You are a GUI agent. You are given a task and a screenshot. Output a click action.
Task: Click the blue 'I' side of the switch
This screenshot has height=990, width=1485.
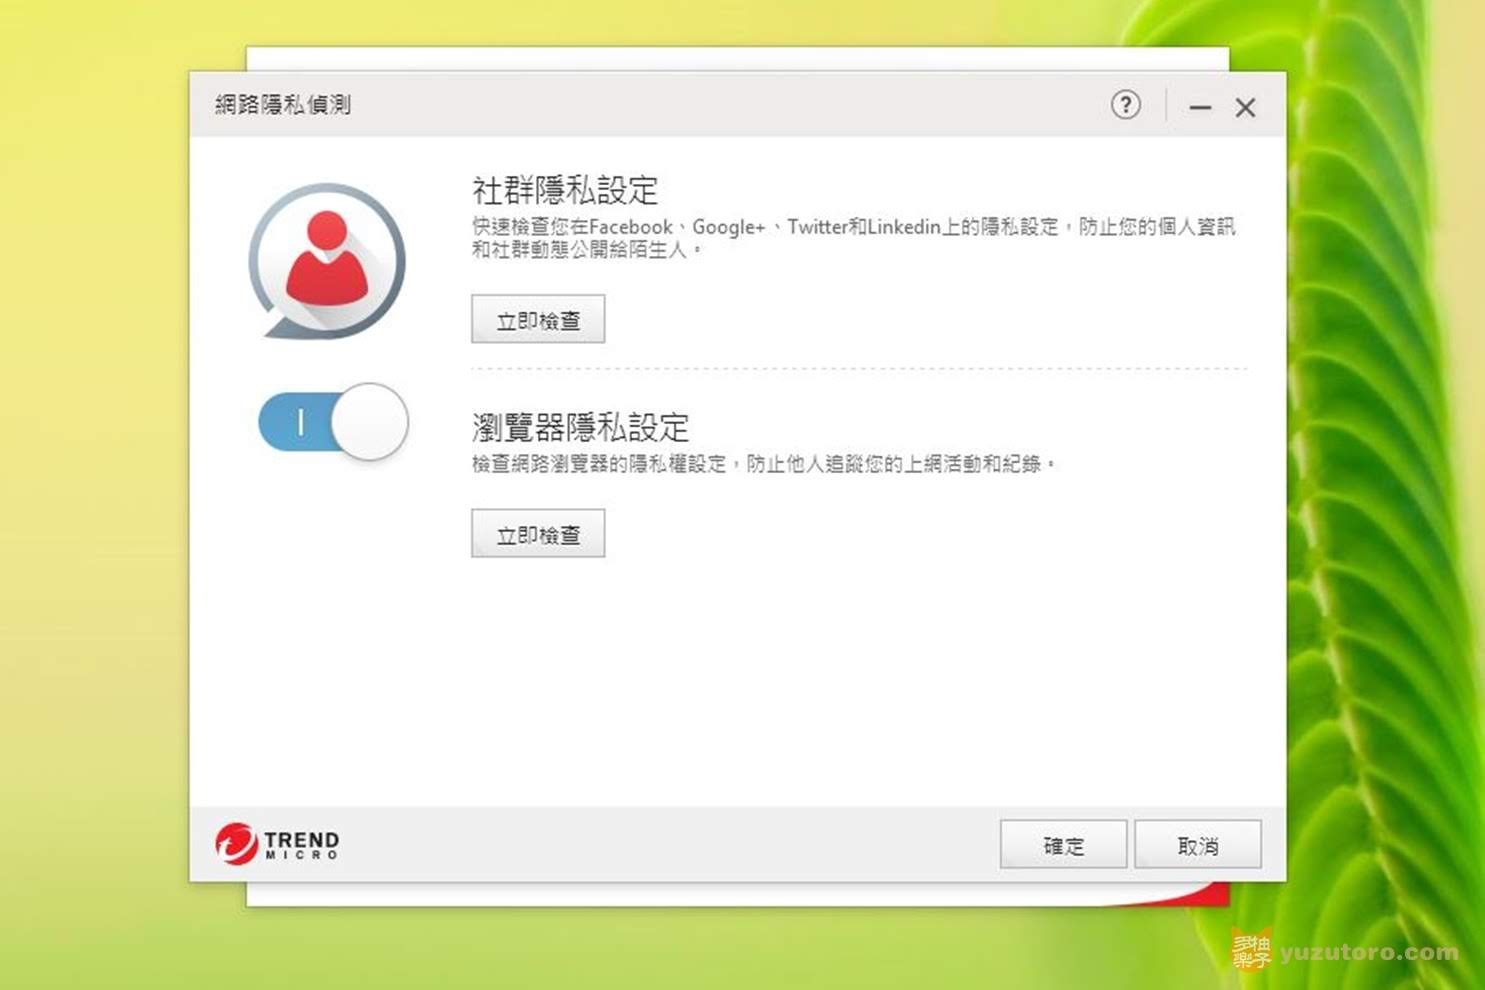pos(298,422)
